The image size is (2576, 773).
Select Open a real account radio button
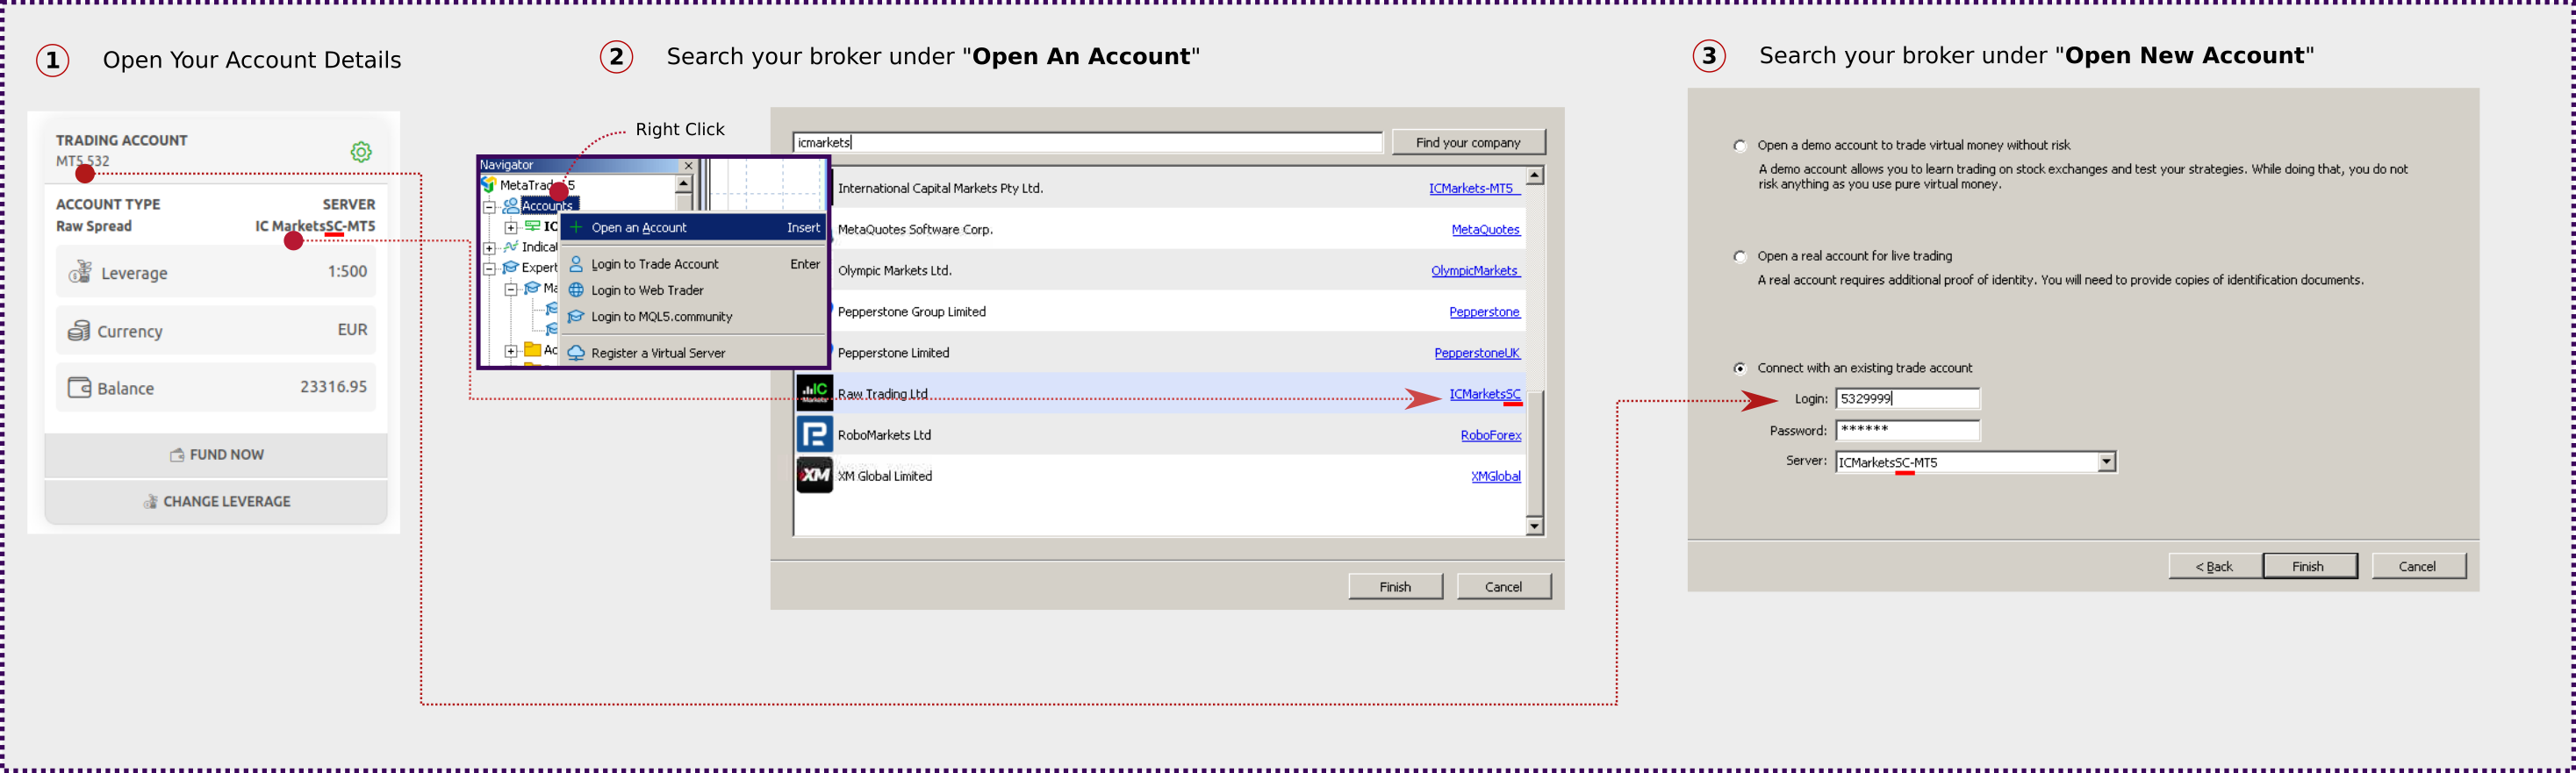coord(1740,257)
